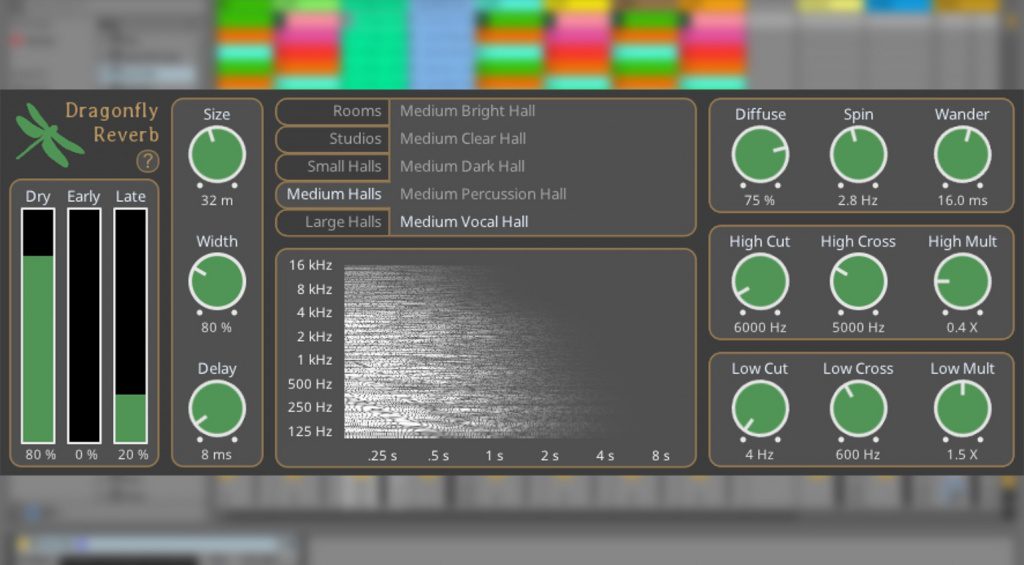Viewport: 1024px width, 565px height.
Task: Choose the Medium Percussion Hall preset
Action: pyautogui.click(x=483, y=194)
